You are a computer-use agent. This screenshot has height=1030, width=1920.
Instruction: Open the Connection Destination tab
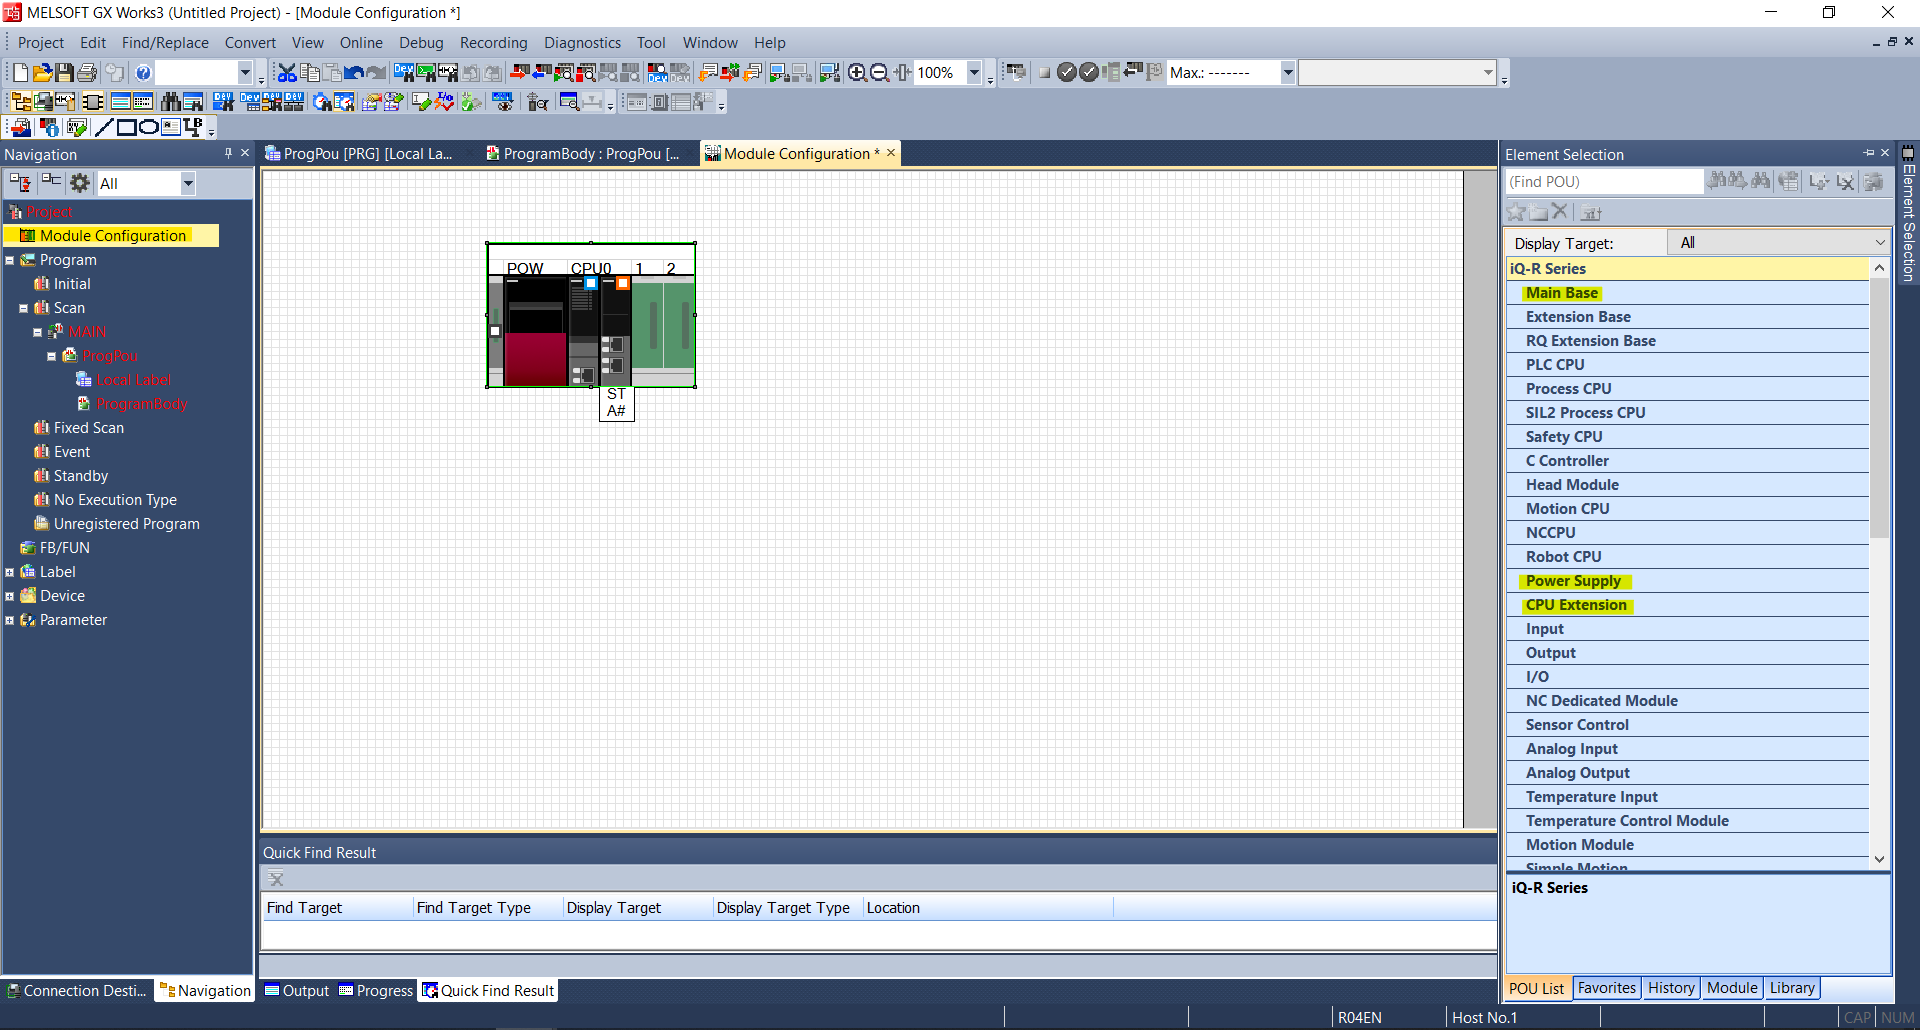pyautogui.click(x=78, y=991)
